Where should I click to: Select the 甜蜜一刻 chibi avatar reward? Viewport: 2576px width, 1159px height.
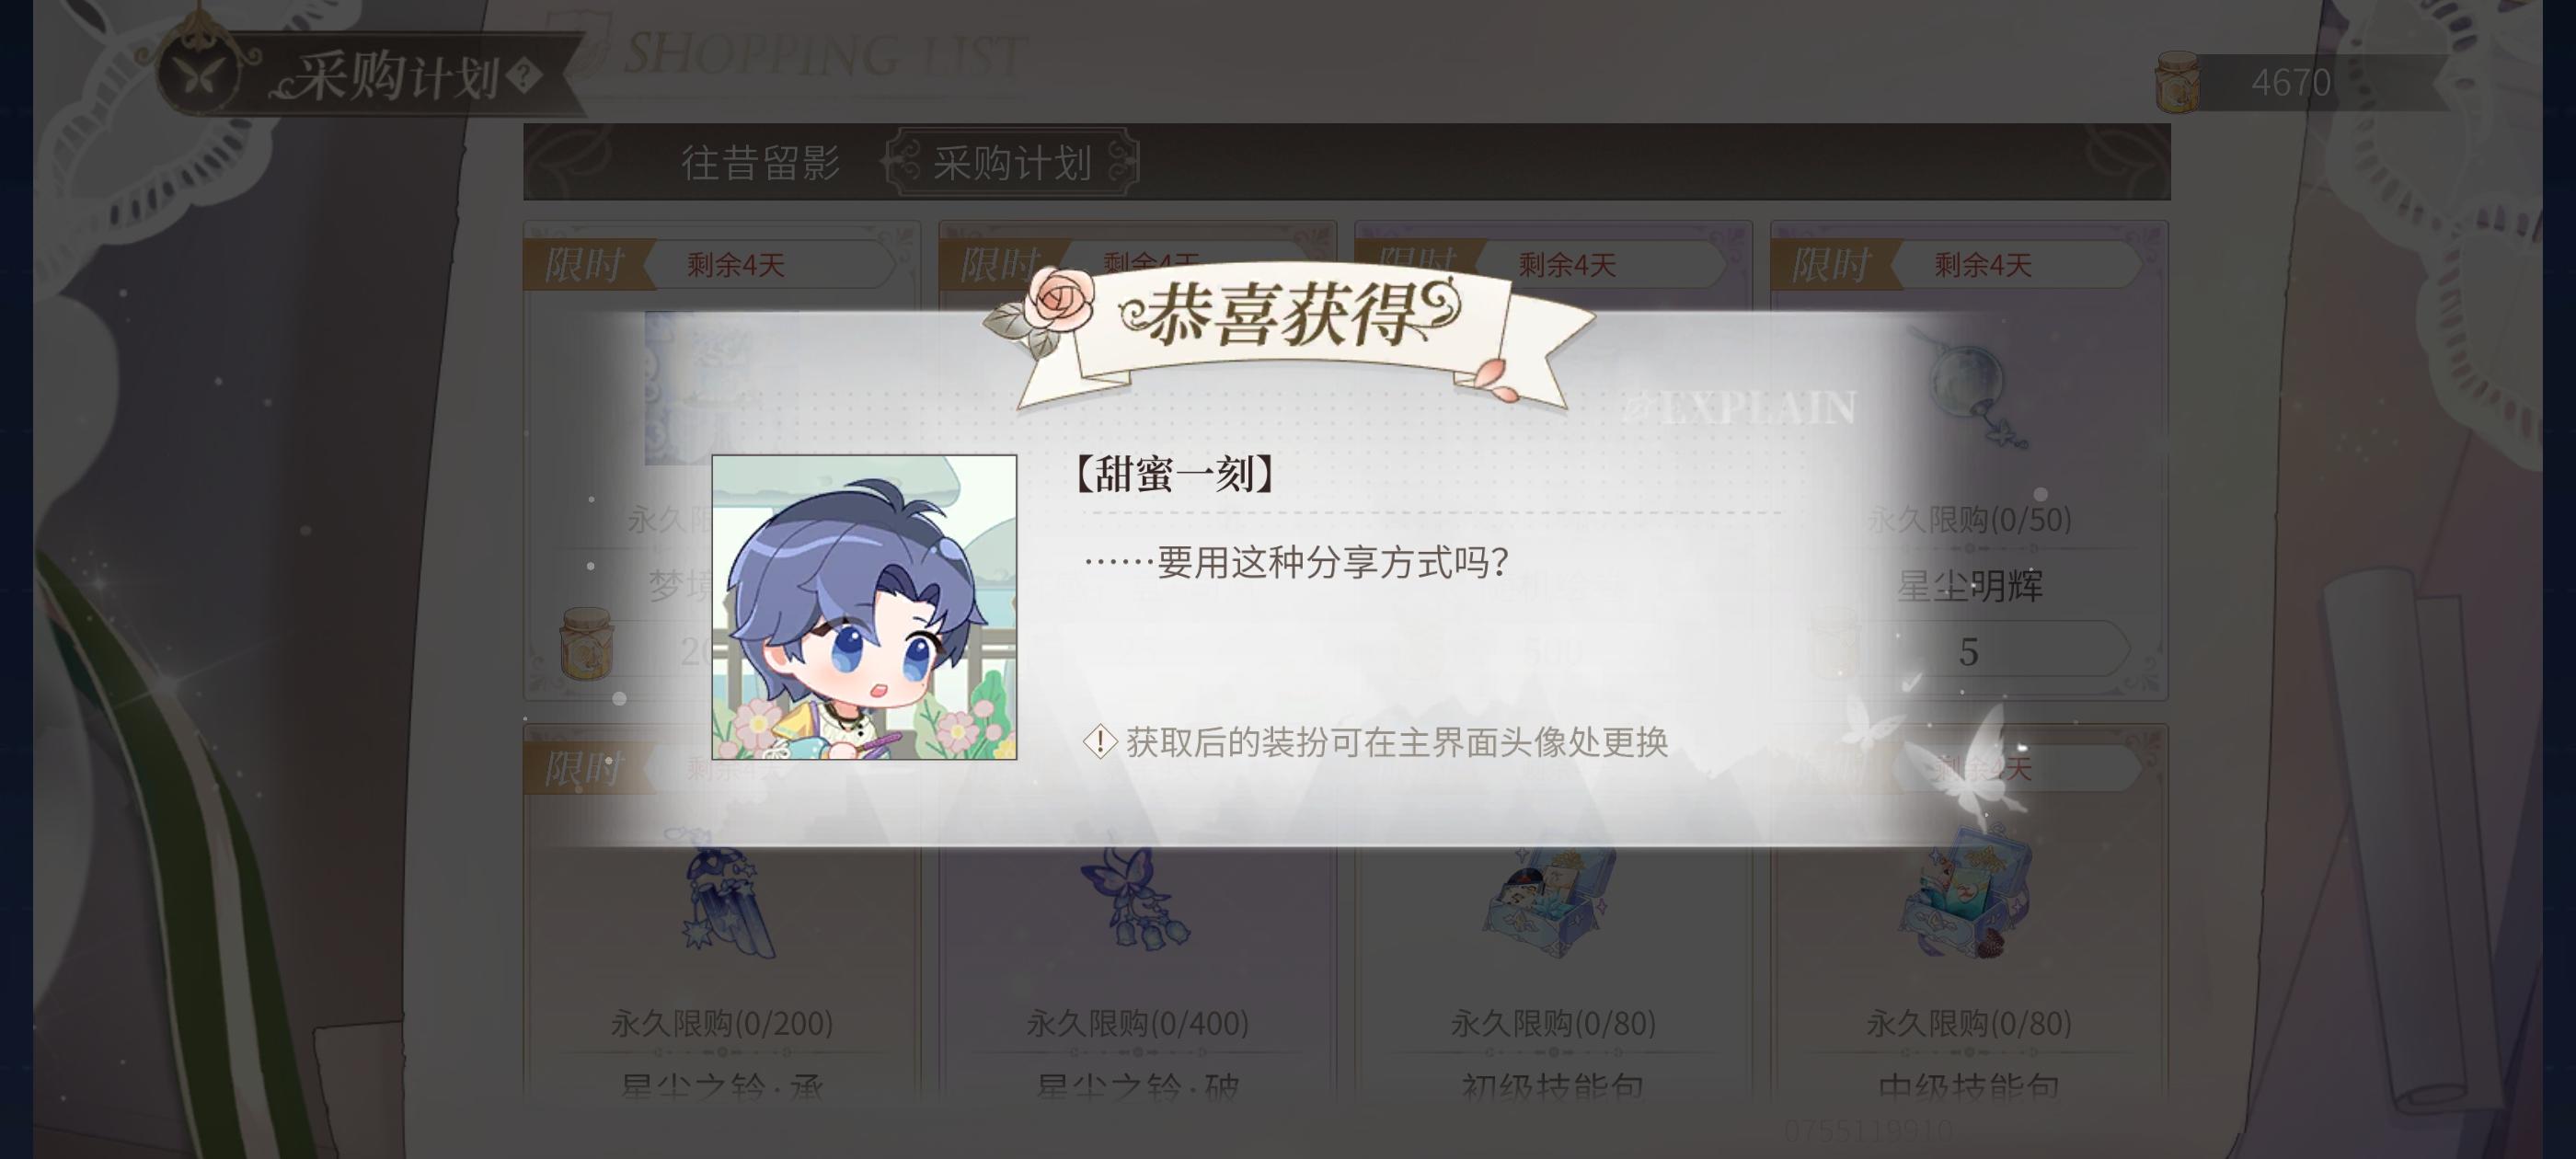864,607
